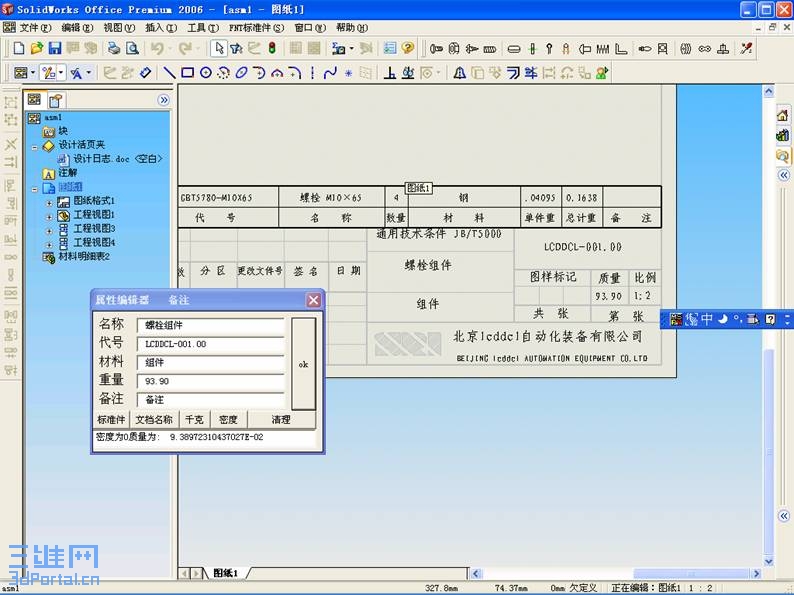The image size is (794, 595).
Task: Open the Design Library home icon in task pane
Action: point(782,115)
